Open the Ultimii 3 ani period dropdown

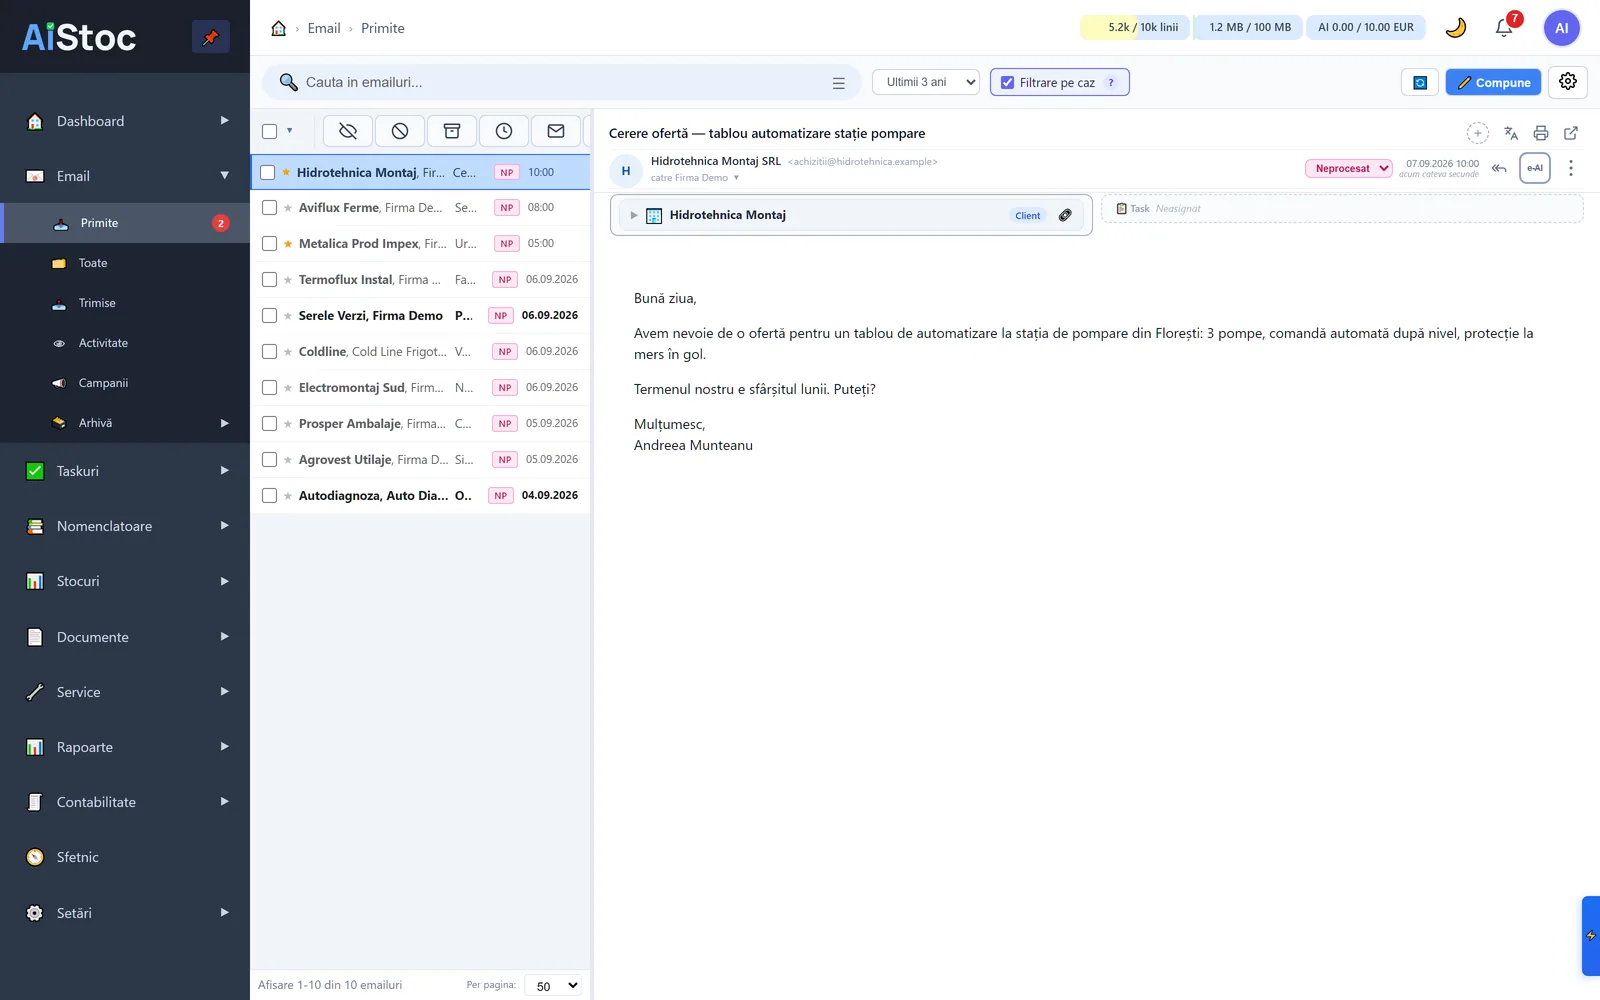pyautogui.click(x=926, y=82)
